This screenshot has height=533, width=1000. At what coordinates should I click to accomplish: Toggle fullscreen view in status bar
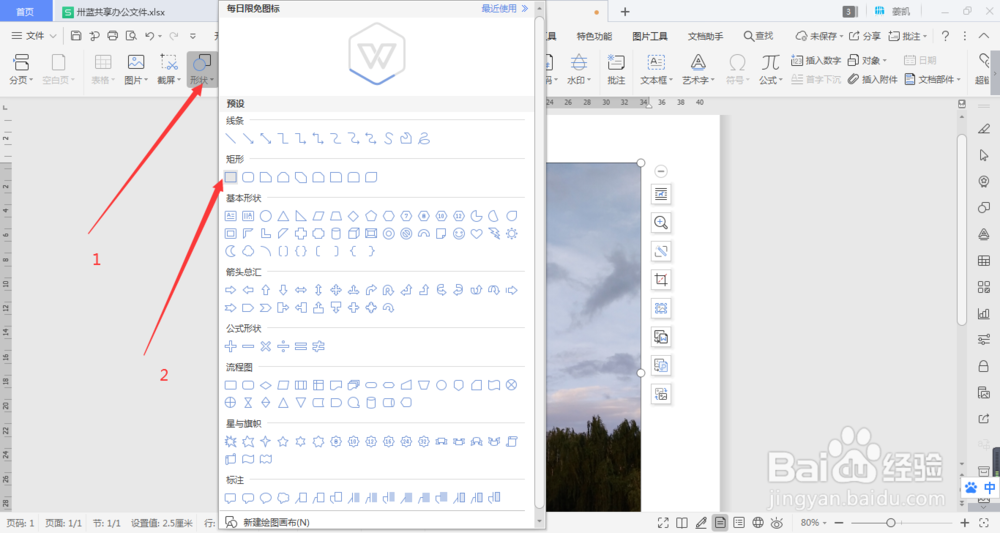click(663, 523)
